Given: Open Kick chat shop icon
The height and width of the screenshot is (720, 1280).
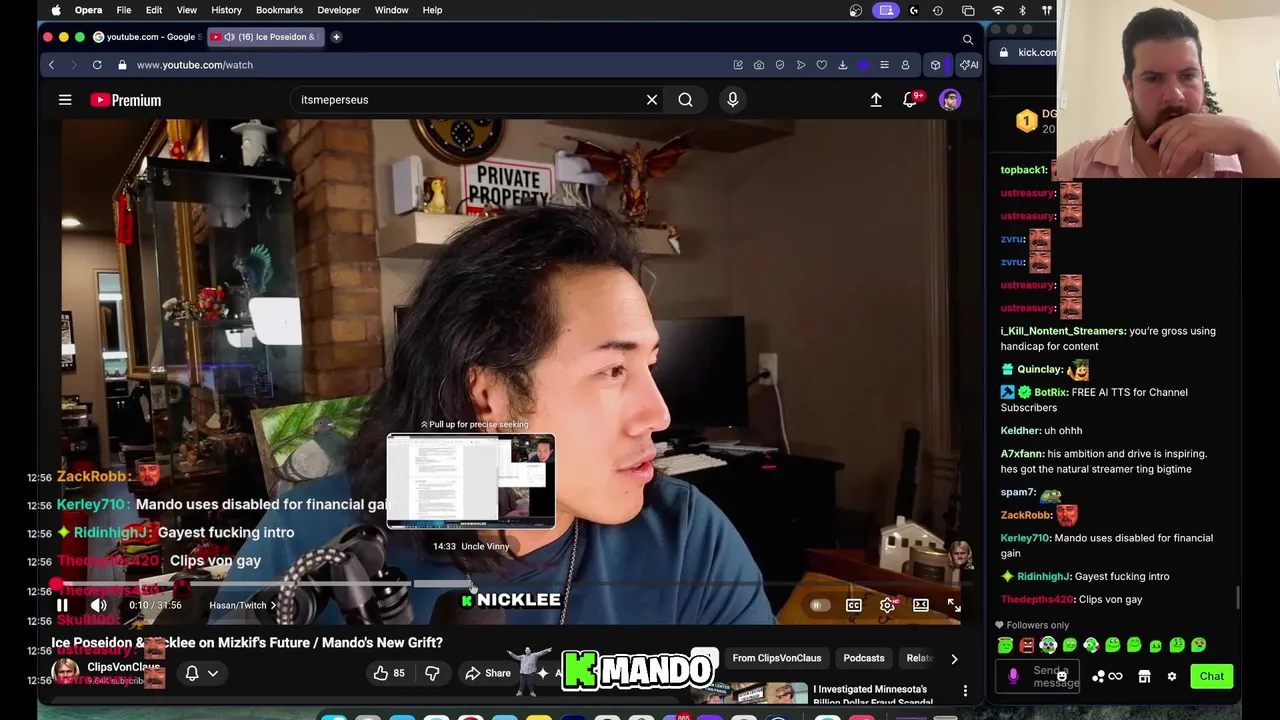Looking at the screenshot, I should (1144, 677).
